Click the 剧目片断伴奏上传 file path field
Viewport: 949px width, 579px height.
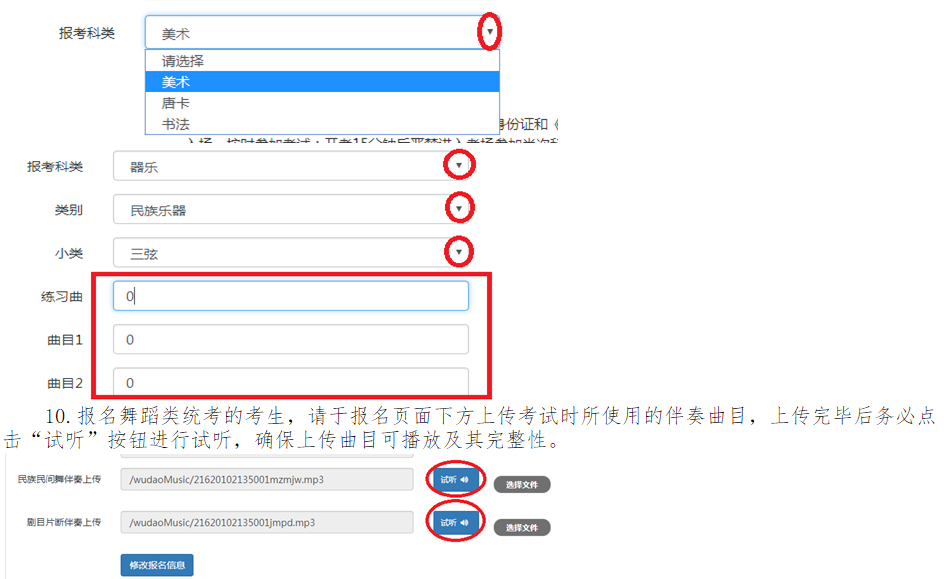click(x=266, y=523)
